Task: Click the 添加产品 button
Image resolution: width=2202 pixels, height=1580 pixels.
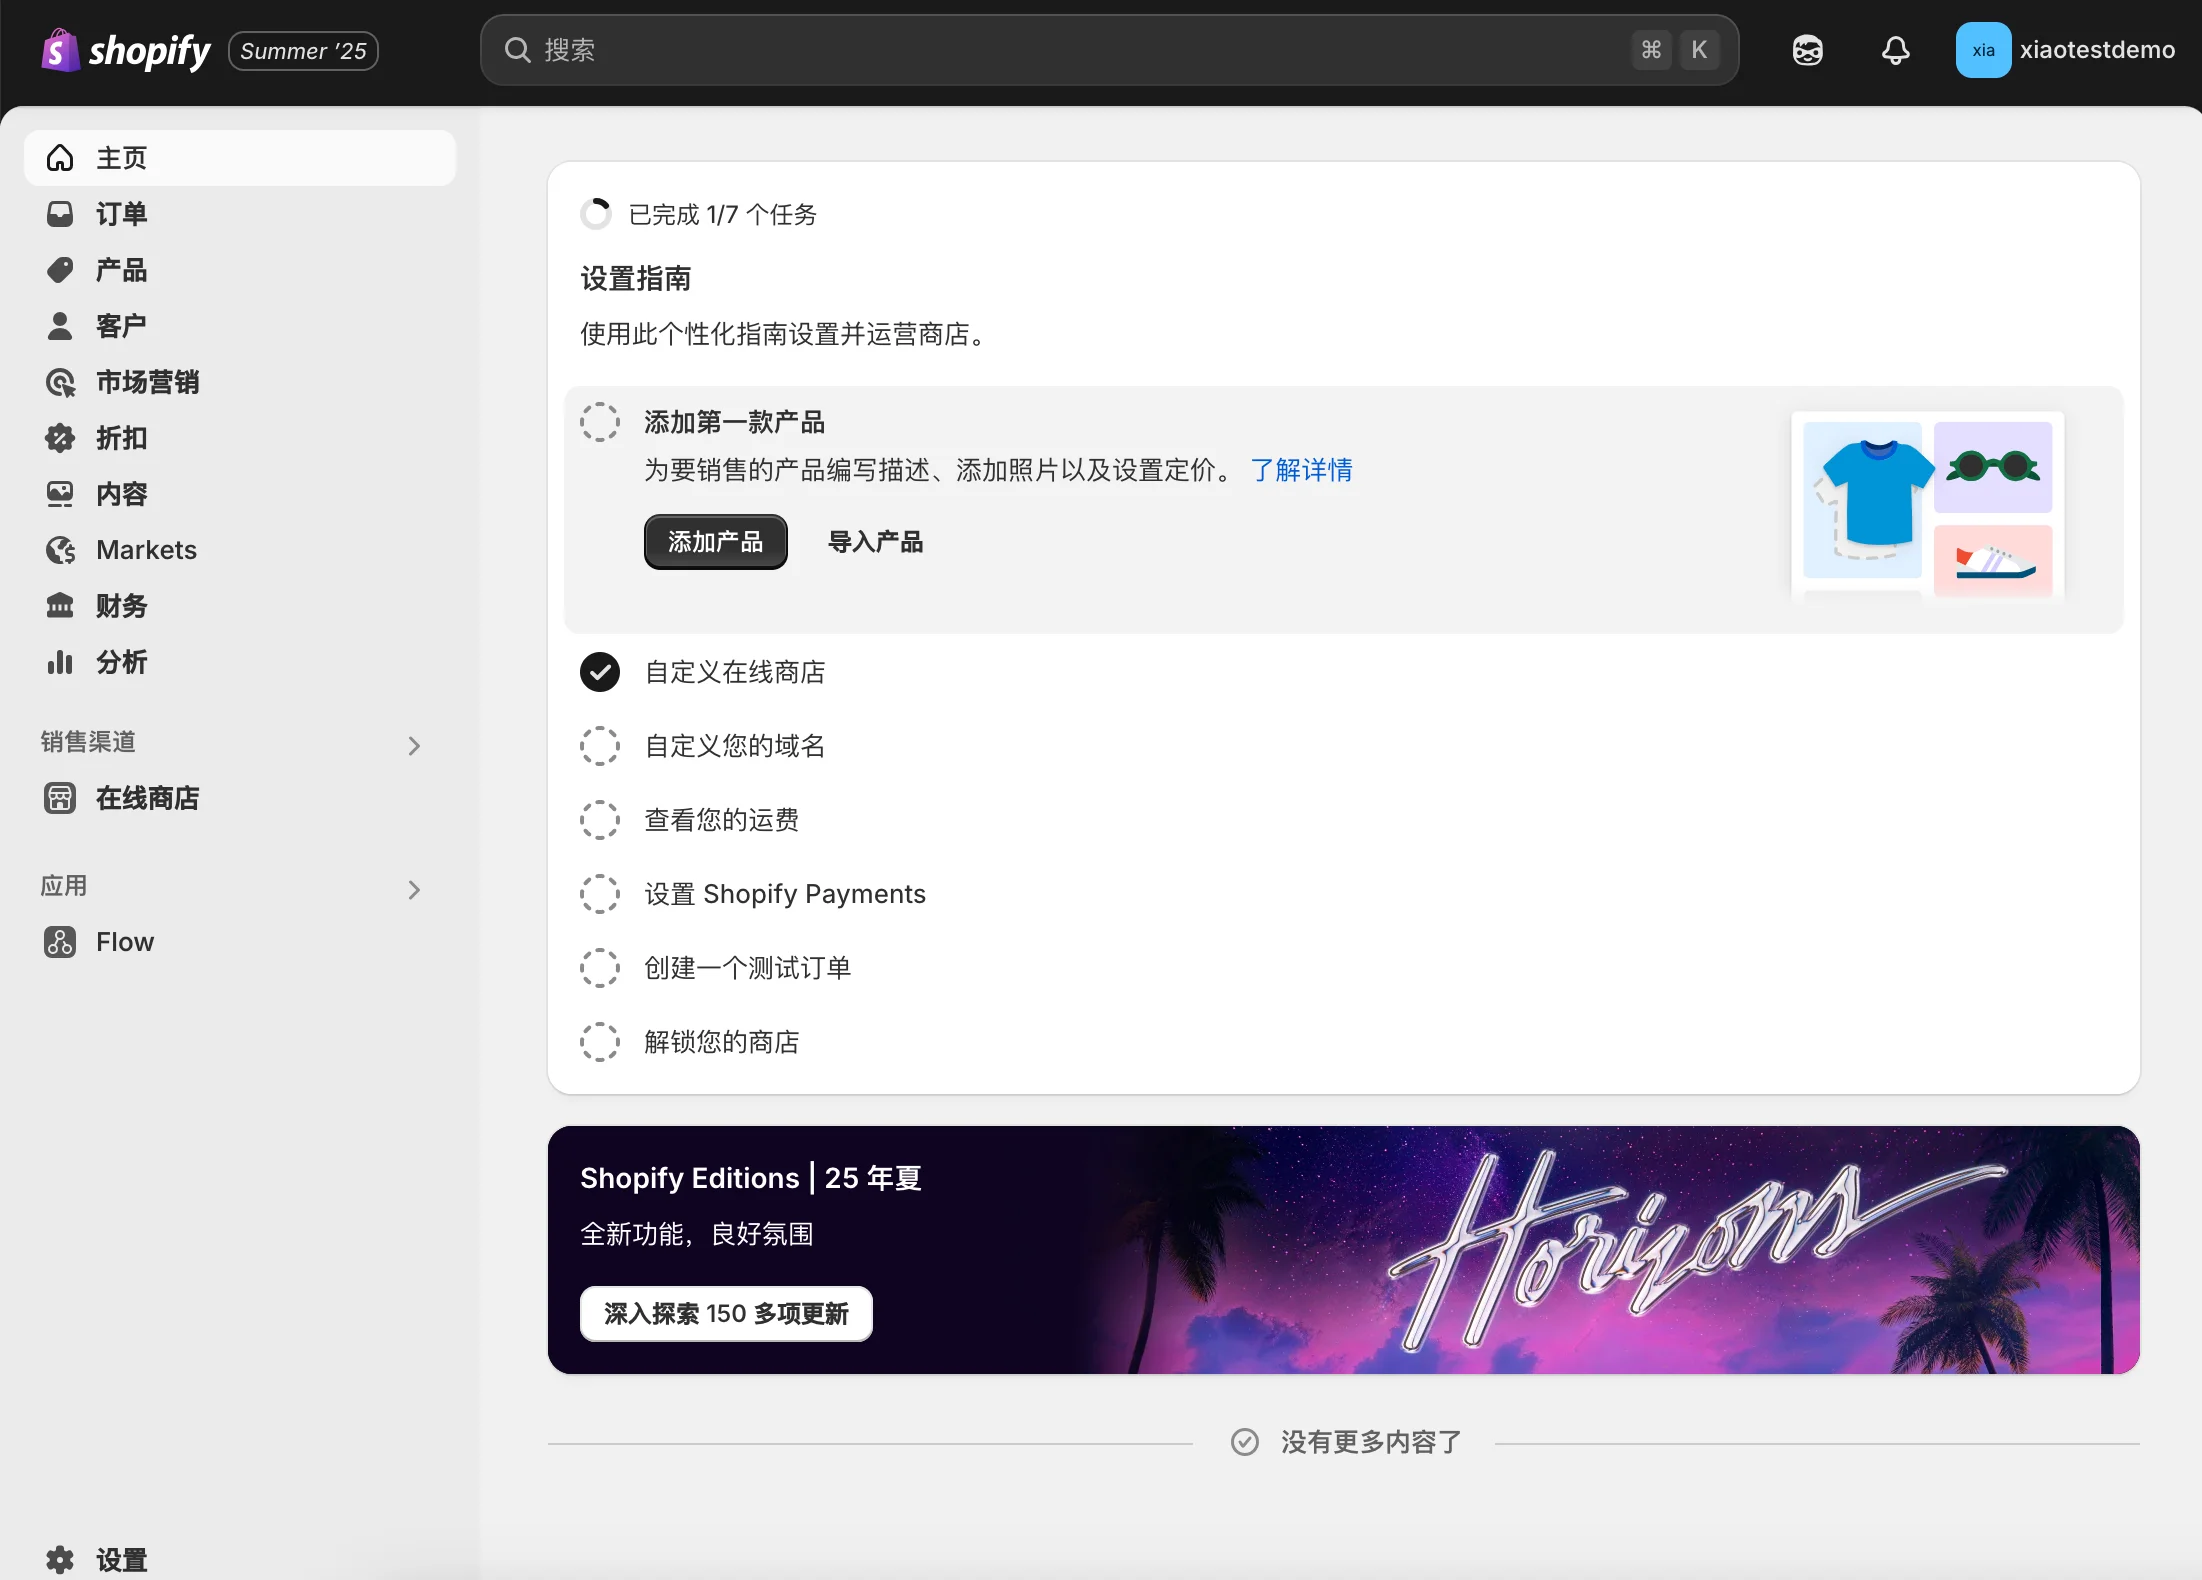Action: pyautogui.click(x=715, y=542)
